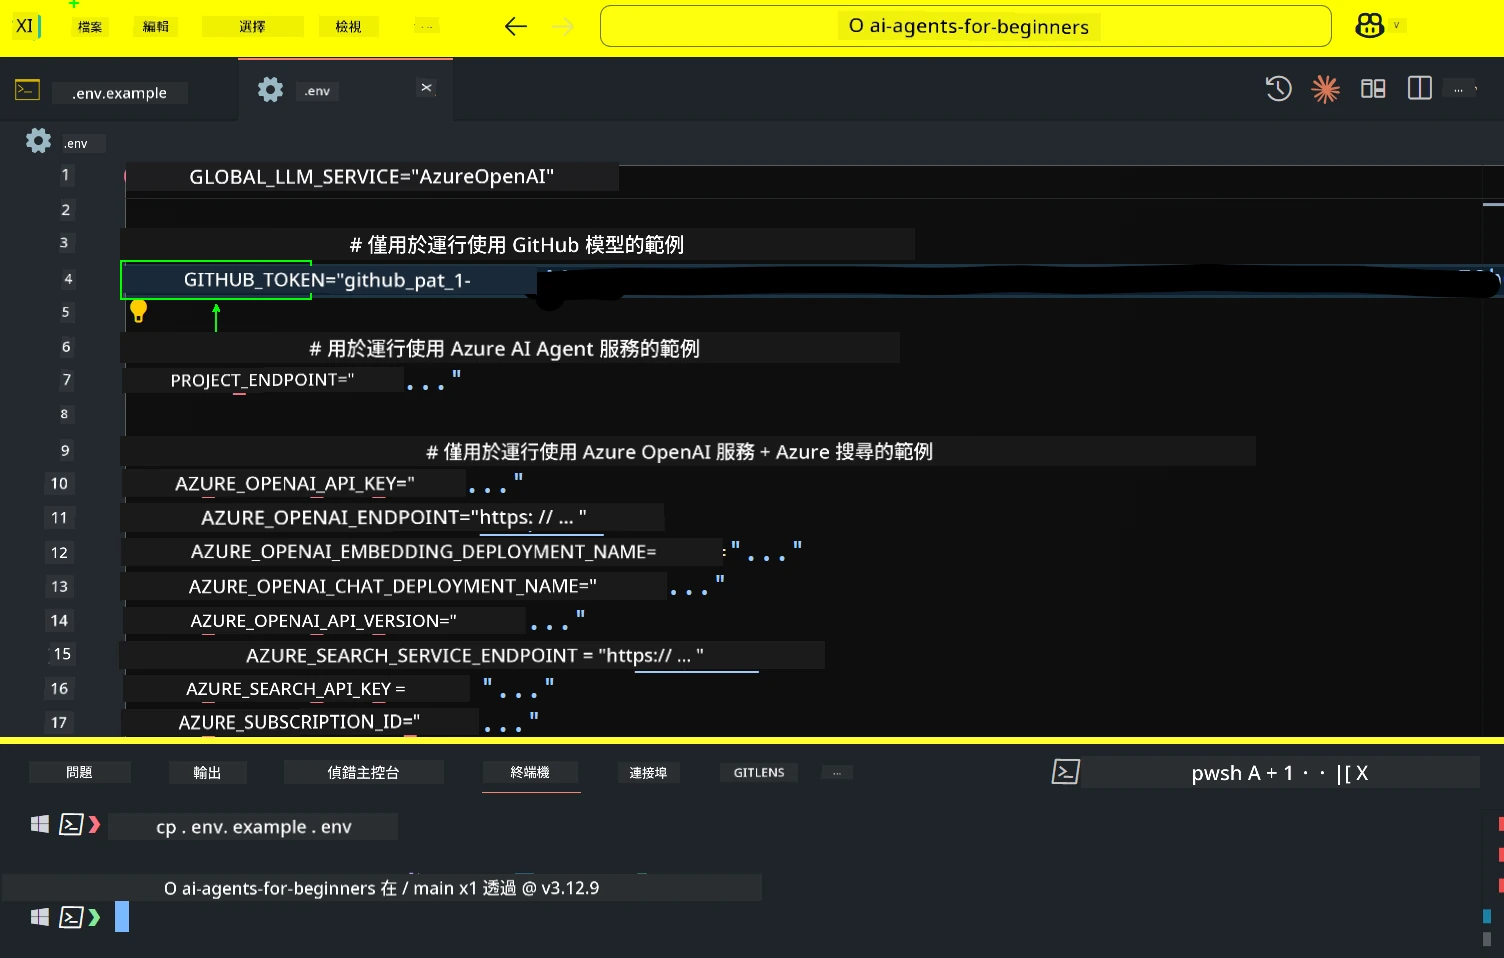The height and width of the screenshot is (958, 1504).
Task: Open the 檔案 menu
Action: (88, 27)
